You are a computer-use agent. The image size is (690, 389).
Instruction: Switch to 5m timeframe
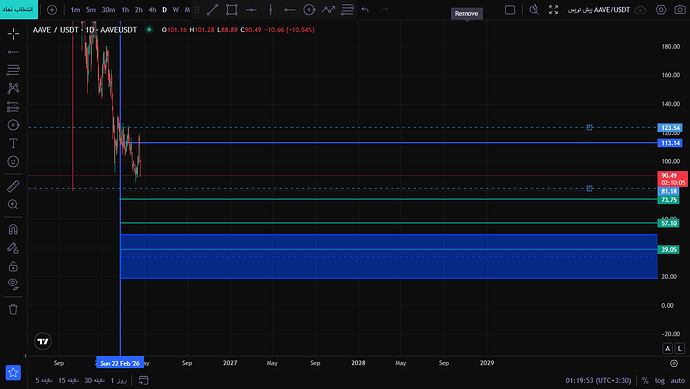[91, 10]
